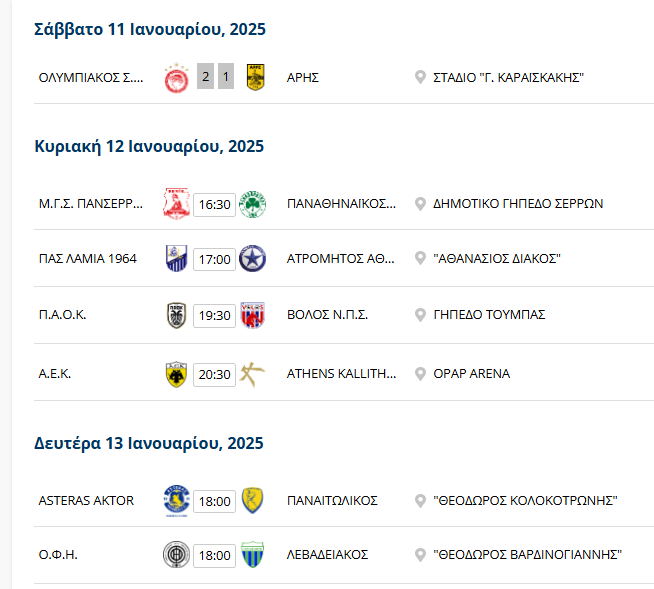The height and width of the screenshot is (589, 654).
Task: Click the Asteras Aktor round crest
Action: (x=176, y=501)
